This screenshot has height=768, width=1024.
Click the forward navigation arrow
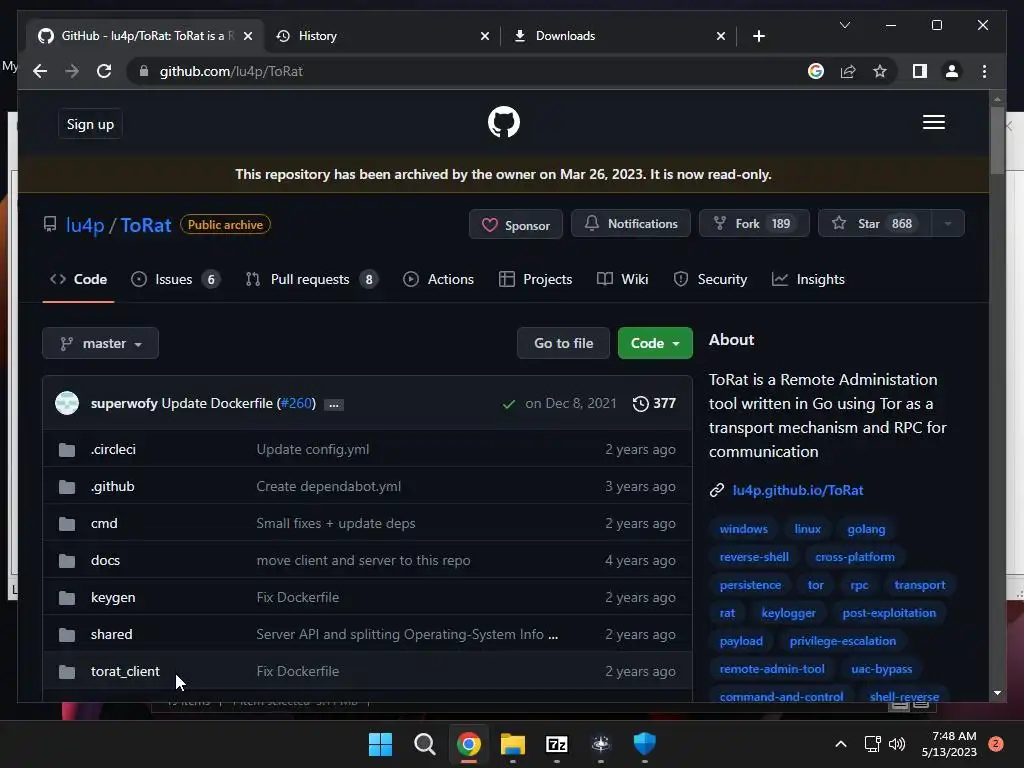coord(72,71)
